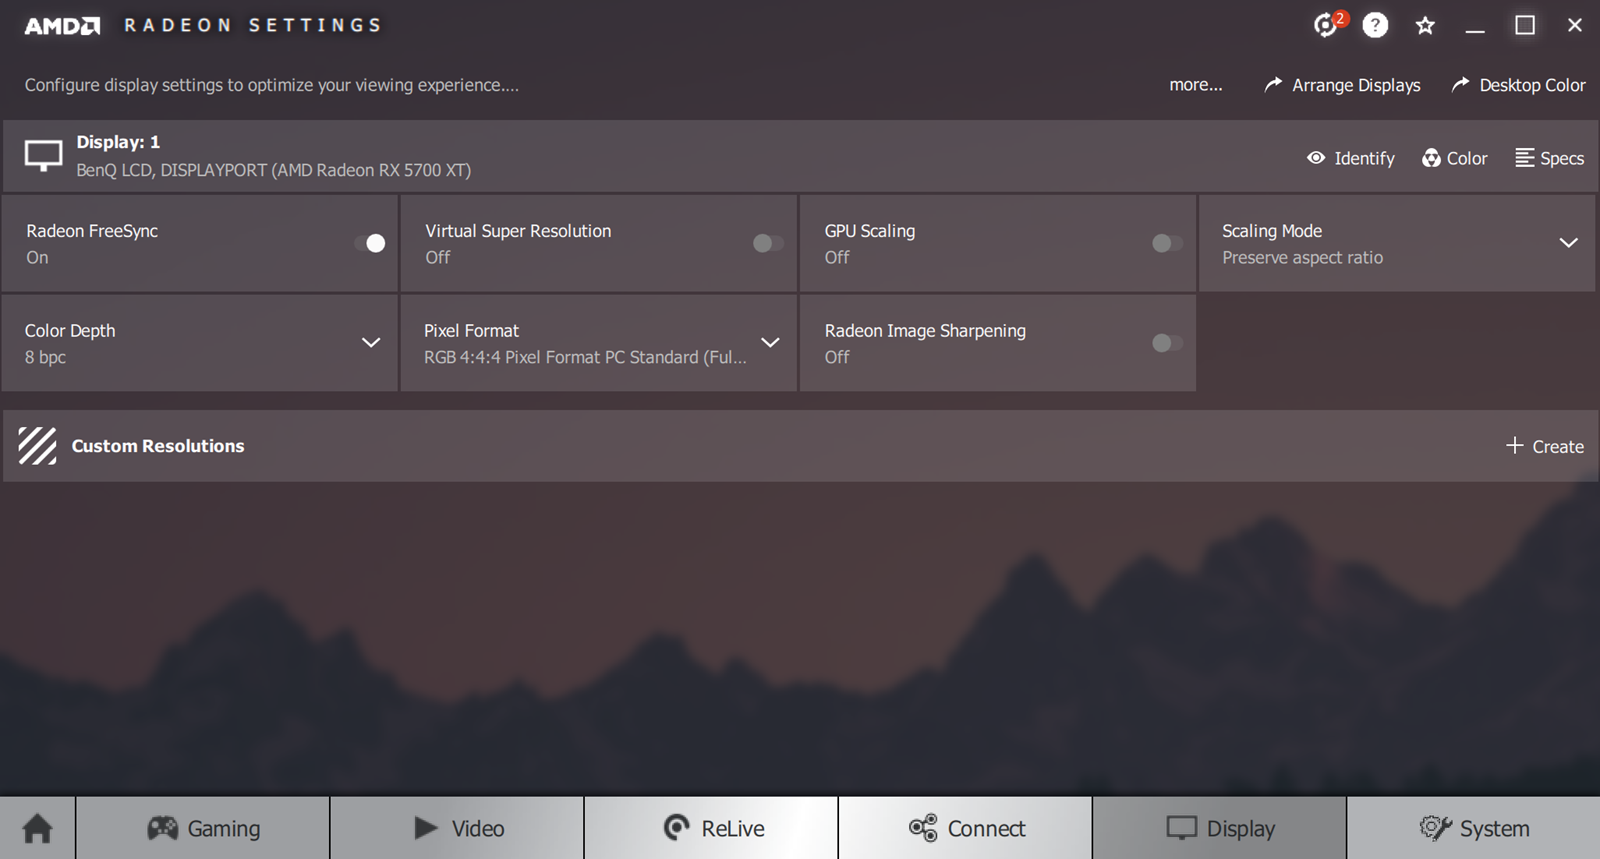Image resolution: width=1600 pixels, height=859 pixels.
Task: Open the System tab
Action: point(1473,828)
